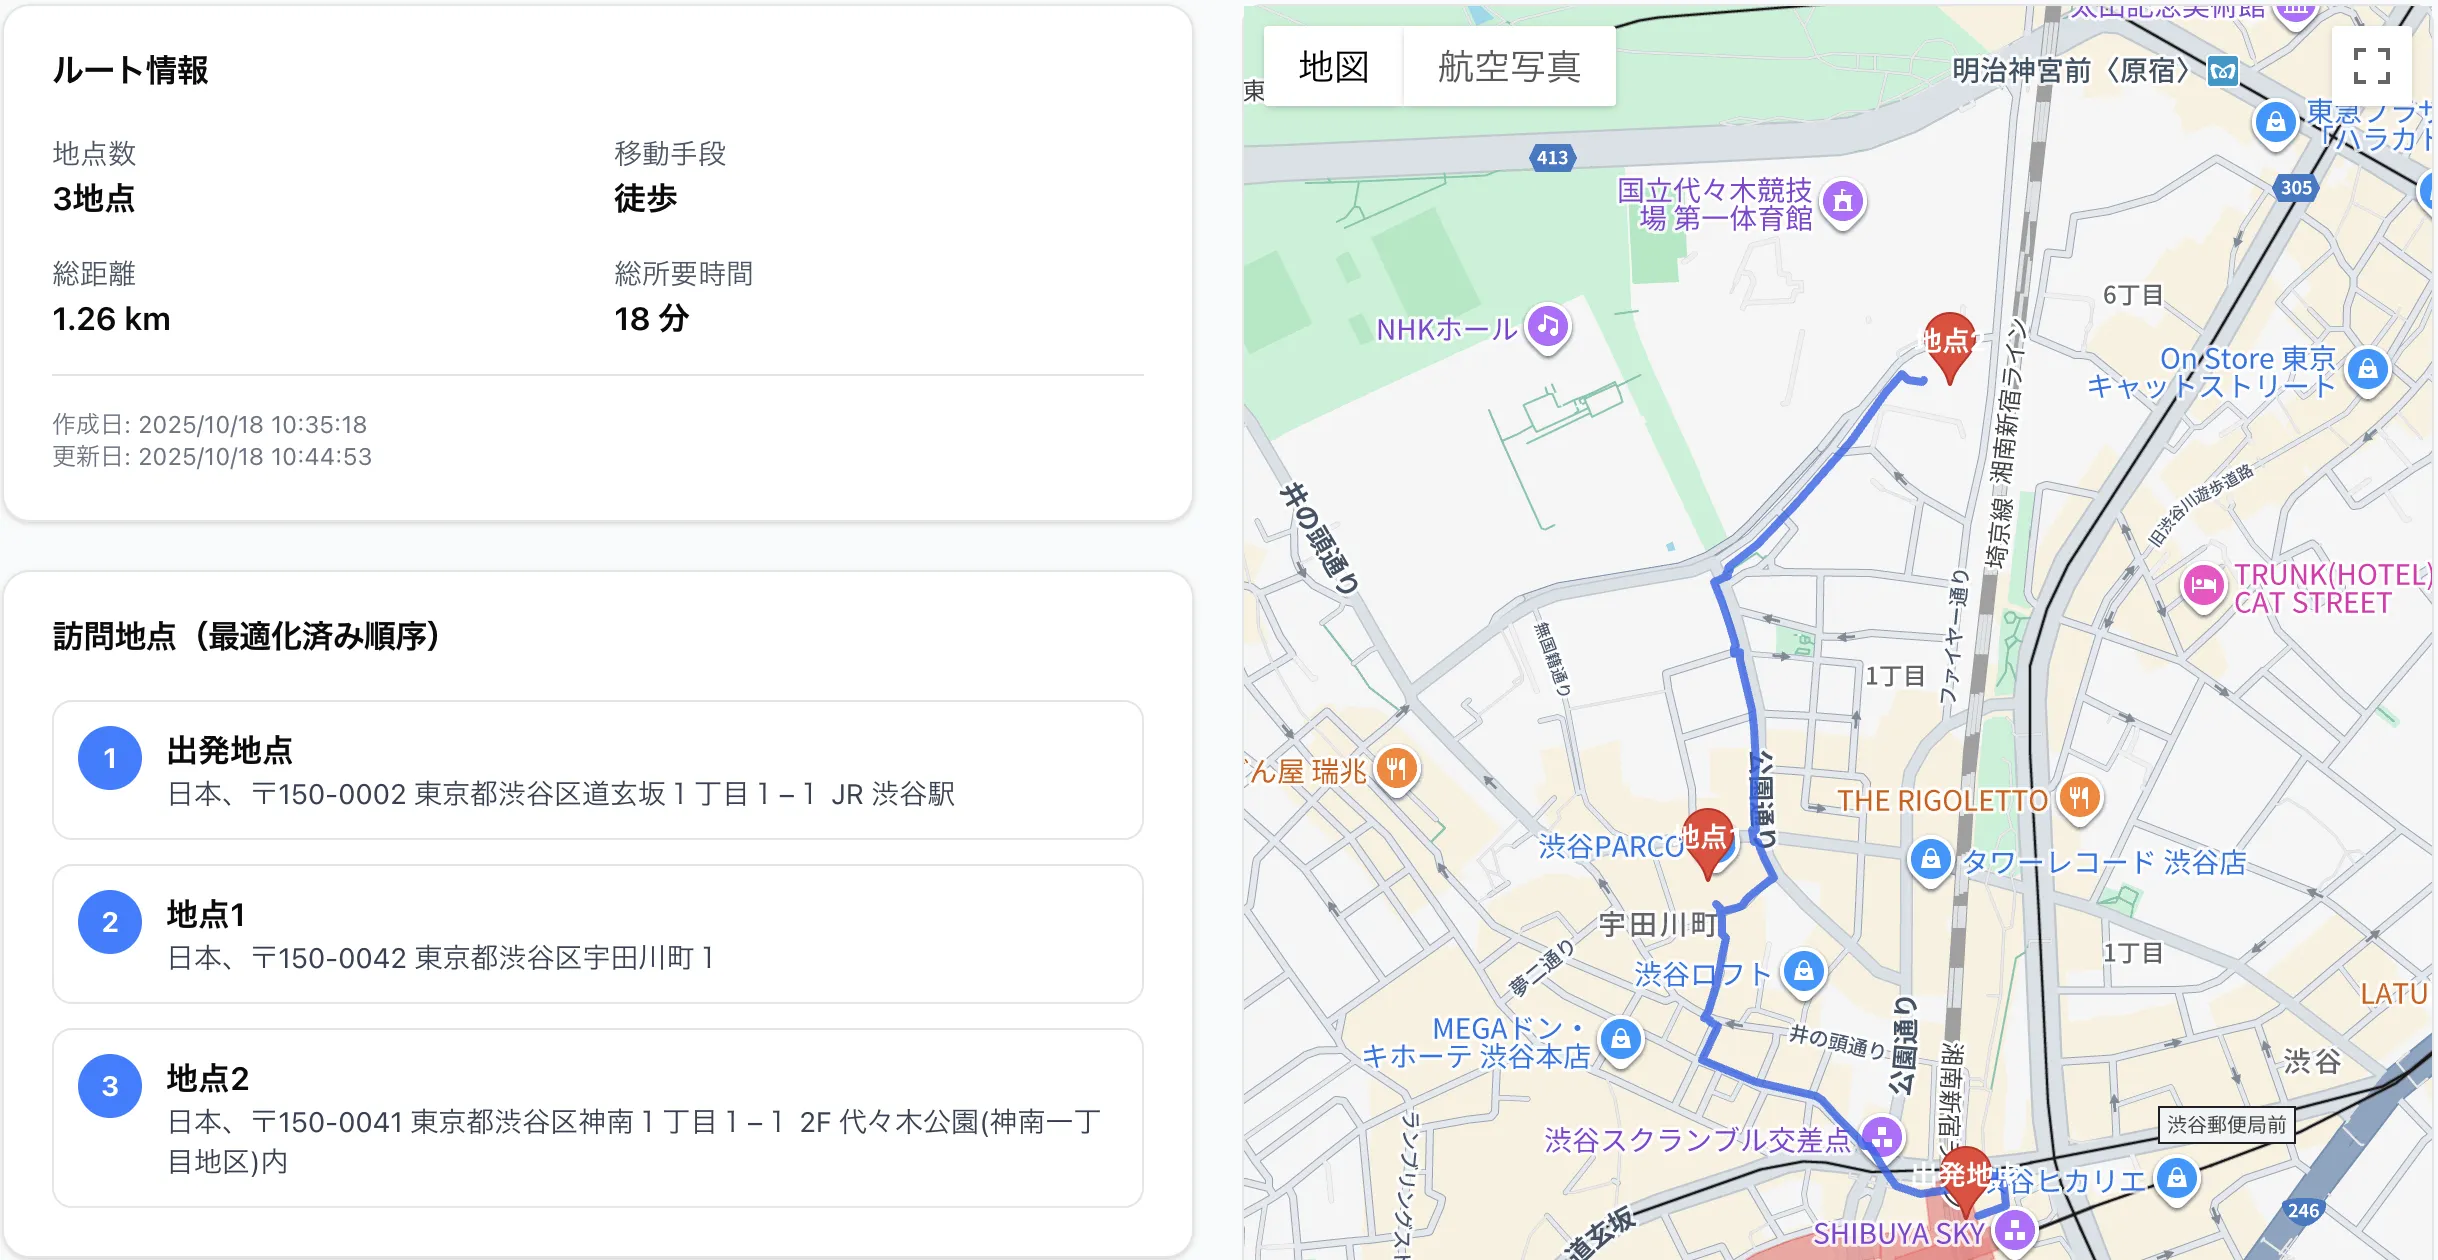Click the 渋谷ロフト shopping bag icon

pyautogui.click(x=1804, y=971)
